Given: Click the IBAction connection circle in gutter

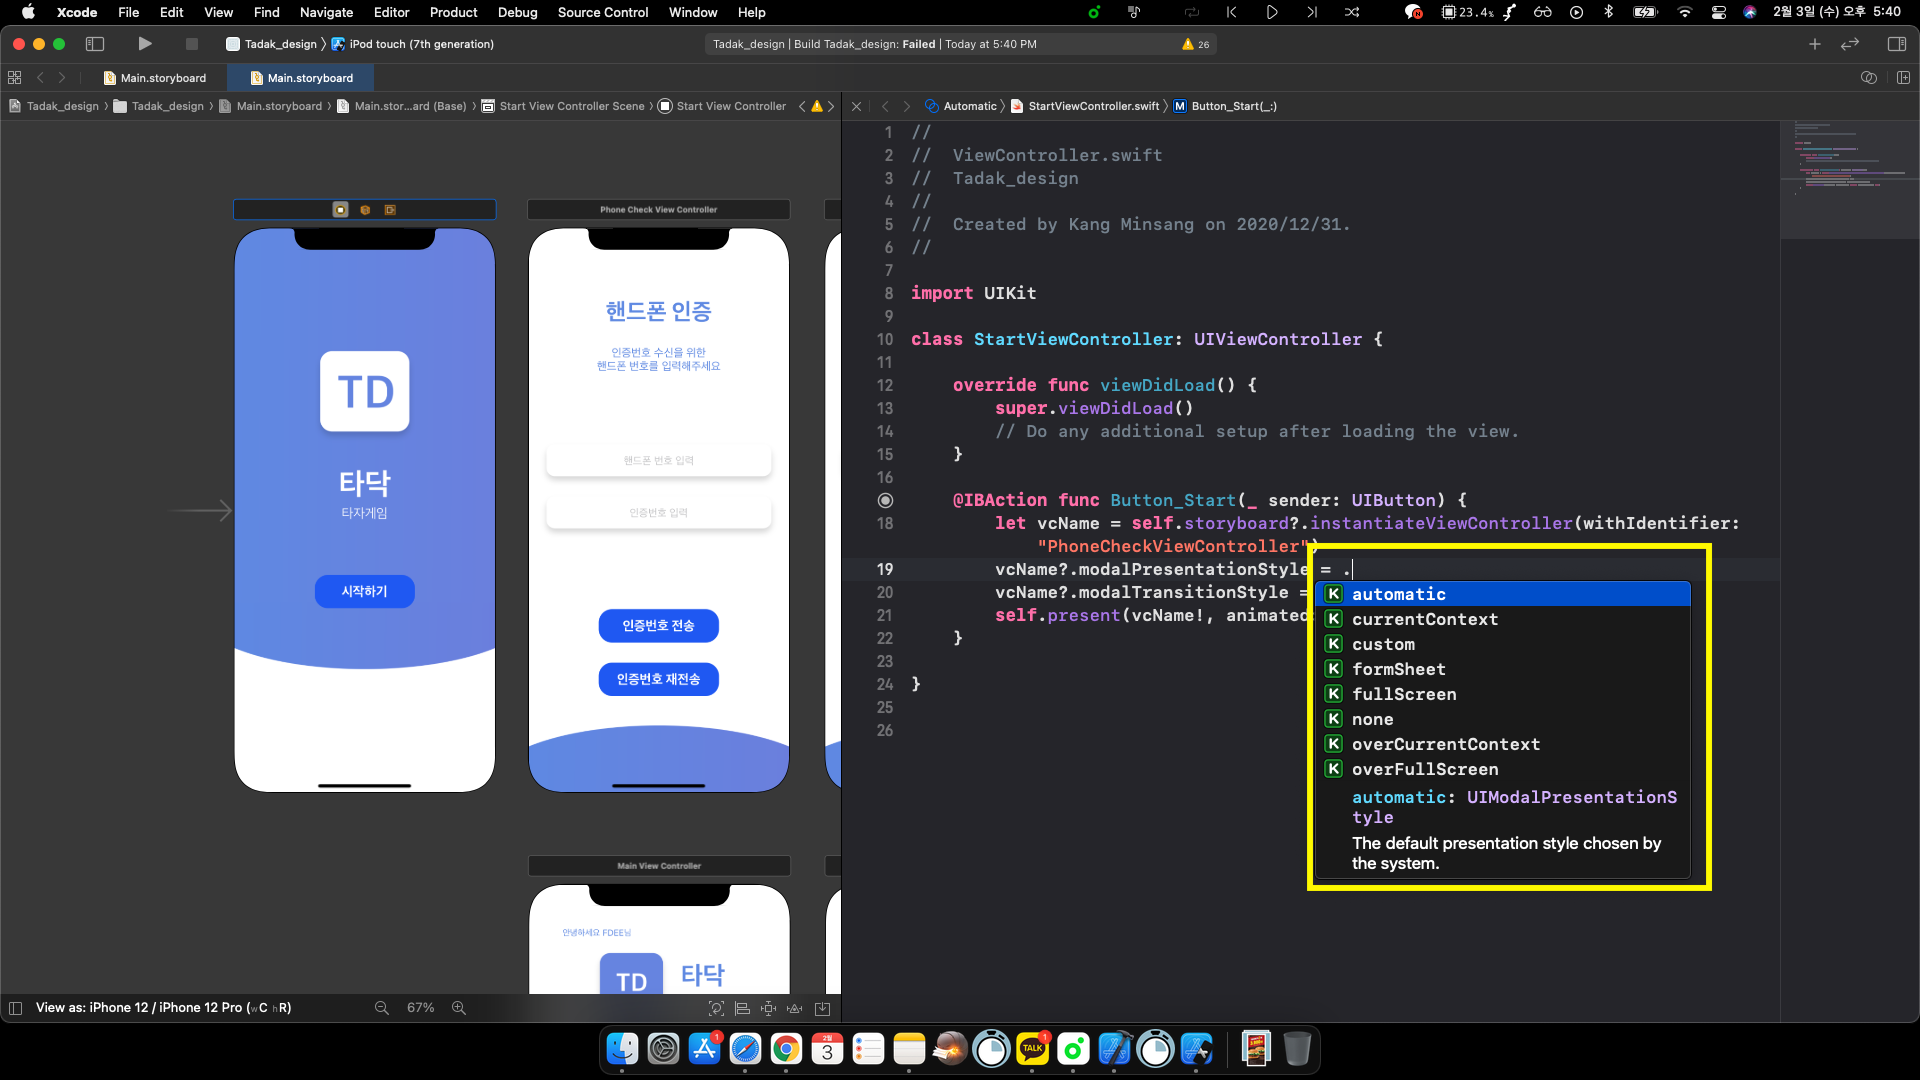Looking at the screenshot, I should pyautogui.click(x=885, y=500).
